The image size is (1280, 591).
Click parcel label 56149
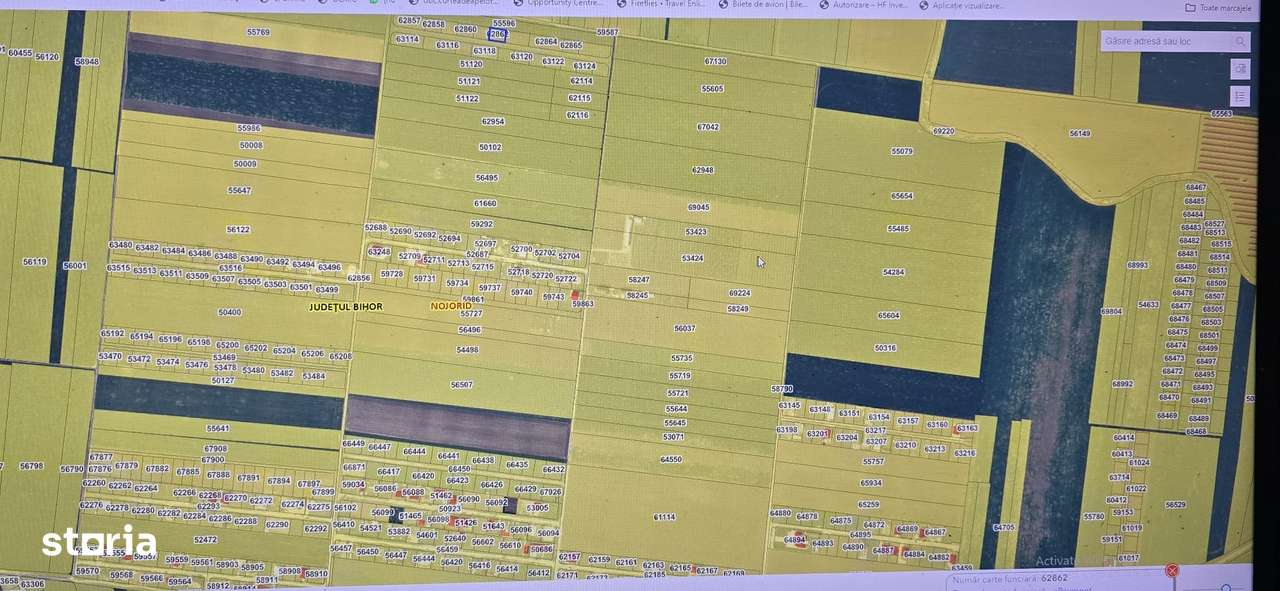[x=1080, y=133]
